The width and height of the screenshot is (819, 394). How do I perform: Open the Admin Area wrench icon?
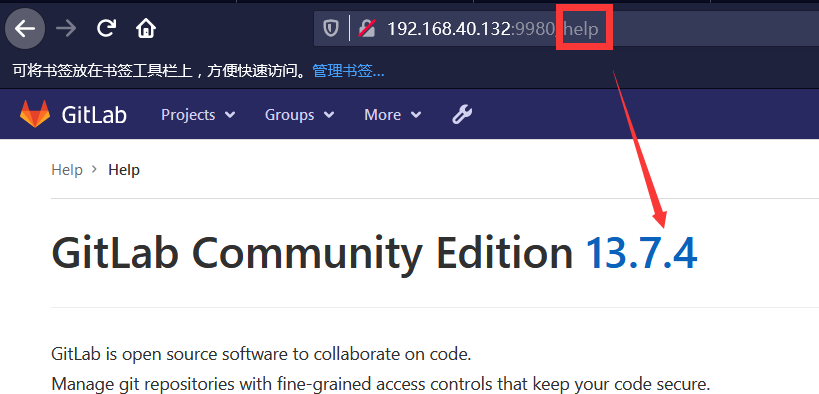tap(462, 114)
